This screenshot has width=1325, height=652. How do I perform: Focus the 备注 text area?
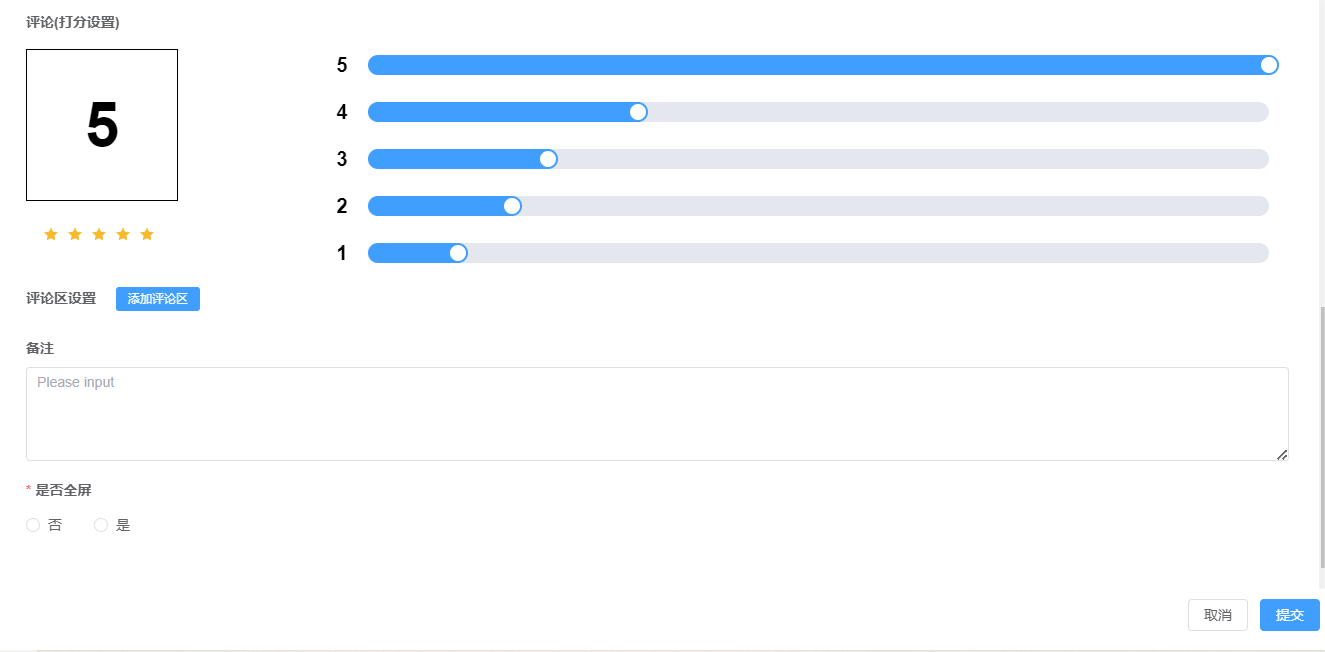click(656, 413)
